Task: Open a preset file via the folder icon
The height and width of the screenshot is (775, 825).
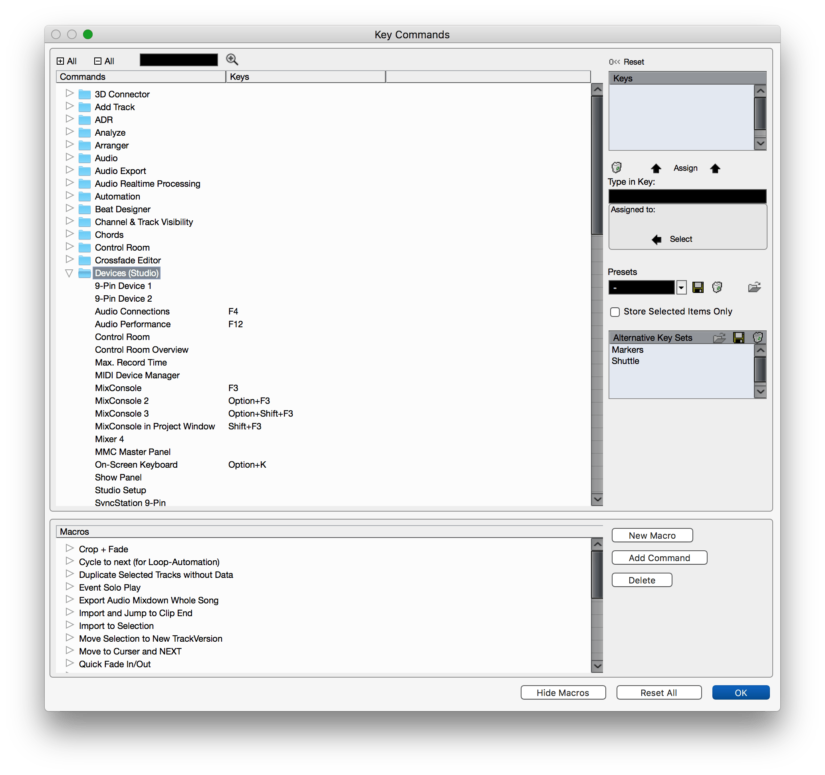Action: click(756, 287)
